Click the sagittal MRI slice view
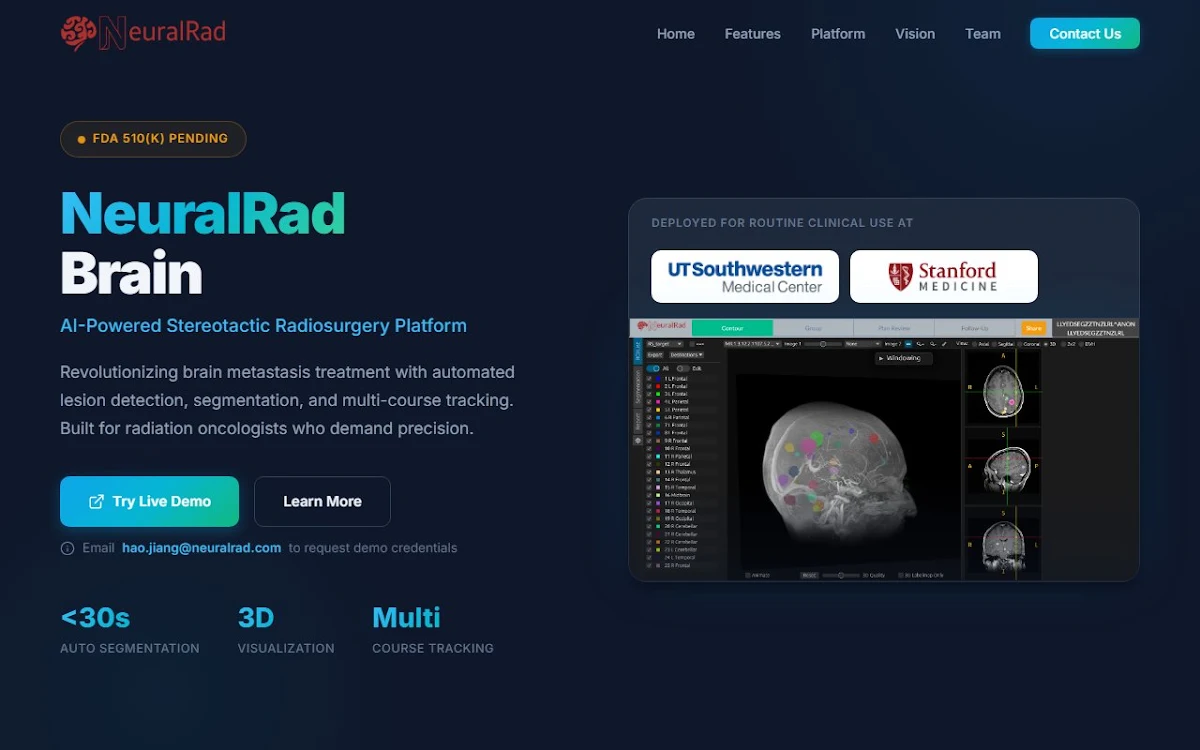Image resolution: width=1200 pixels, height=750 pixels. point(1003,464)
